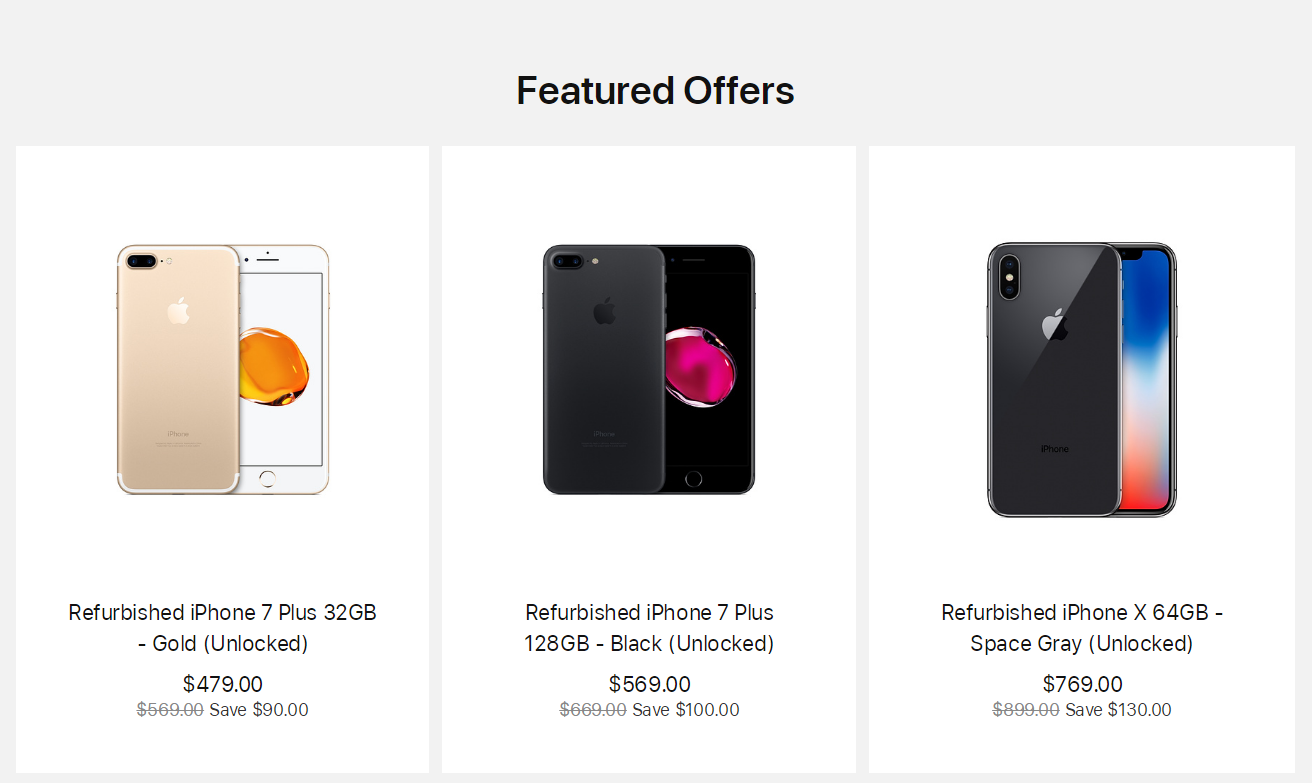
Task: Click the gold iPhone 7 Plus product image
Action: (x=222, y=370)
